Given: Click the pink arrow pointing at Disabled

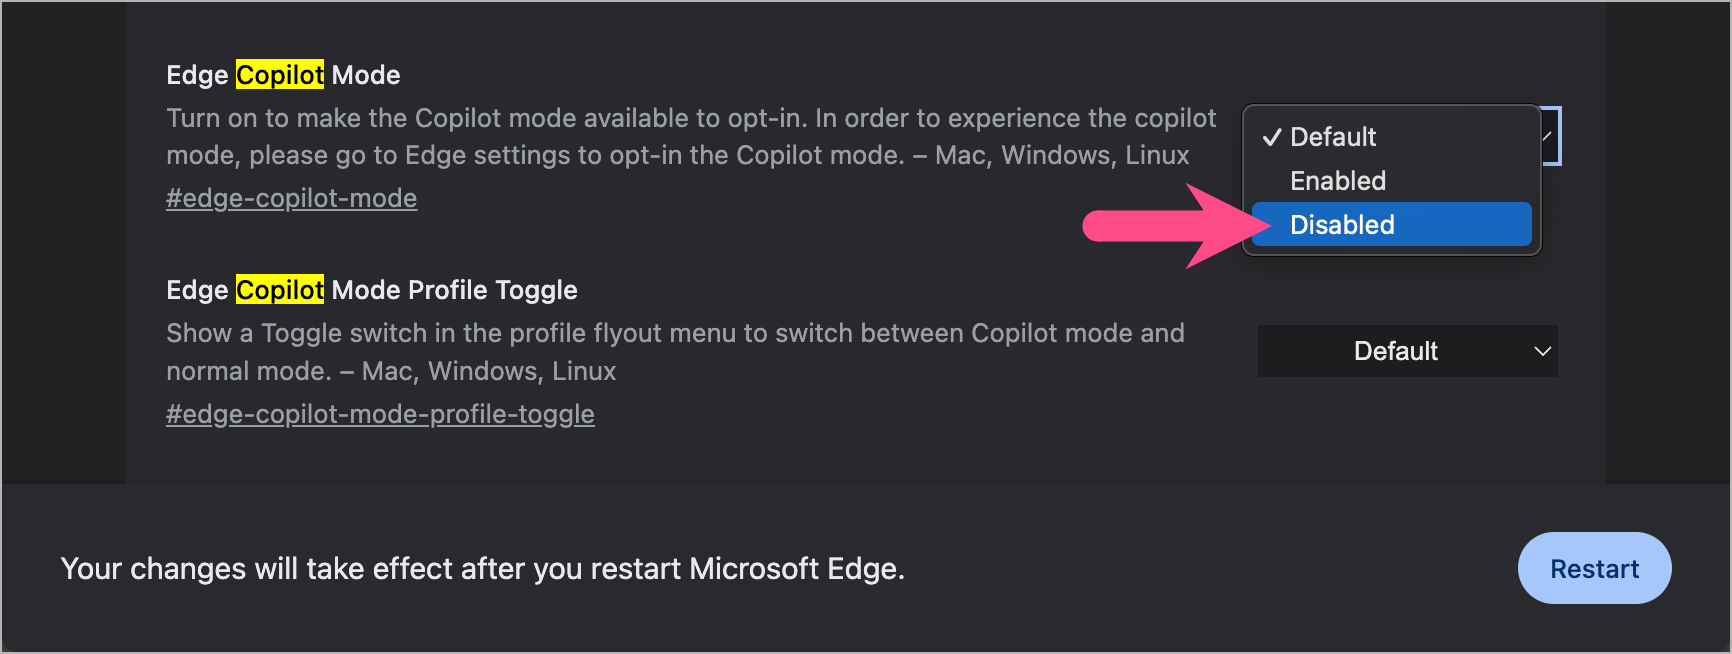Looking at the screenshot, I should click(1170, 226).
